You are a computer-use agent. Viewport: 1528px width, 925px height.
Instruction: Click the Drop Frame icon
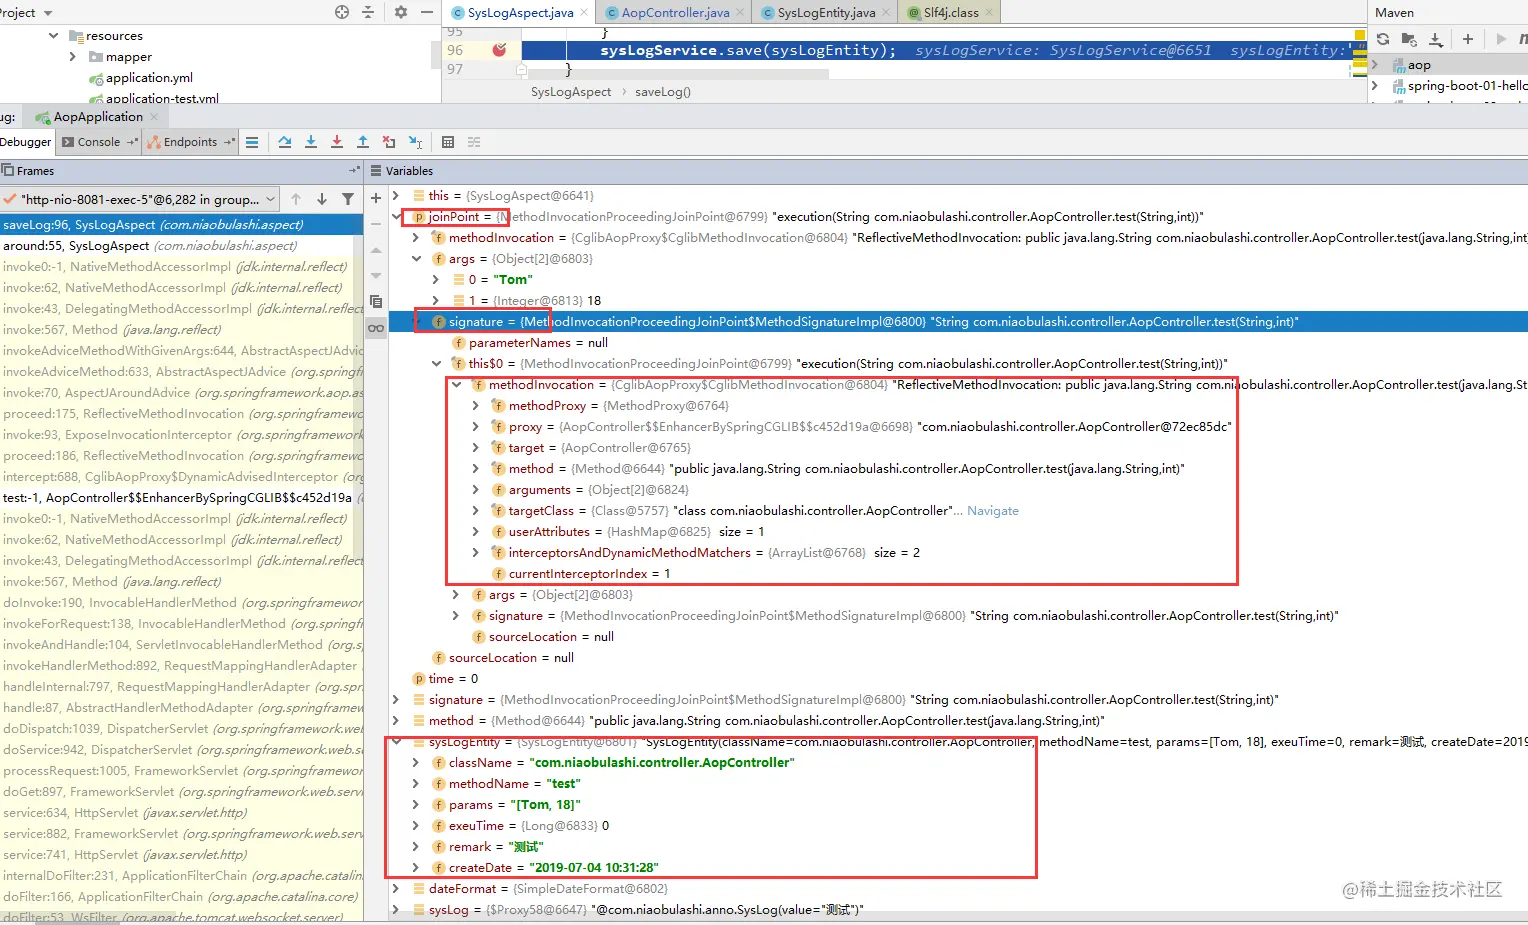click(389, 142)
